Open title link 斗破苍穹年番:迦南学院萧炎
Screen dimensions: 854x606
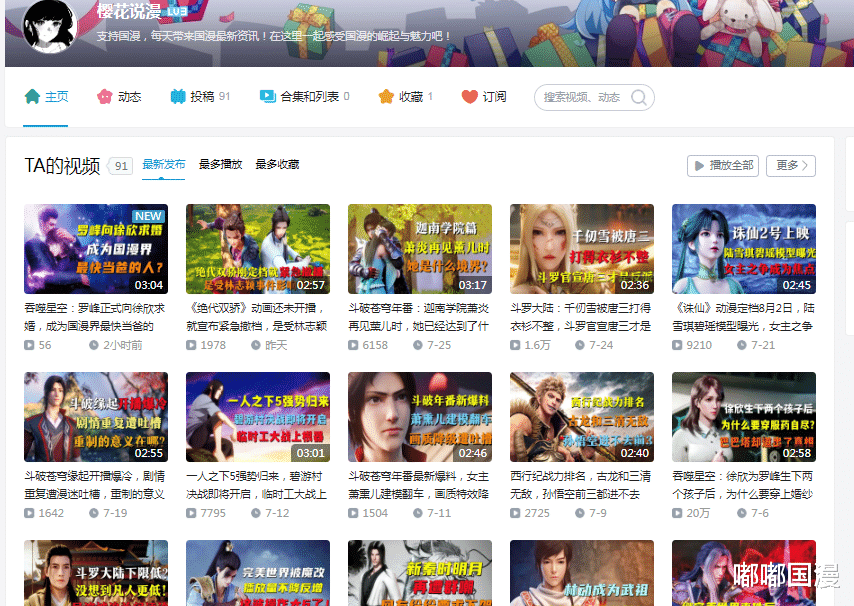[x=419, y=317]
